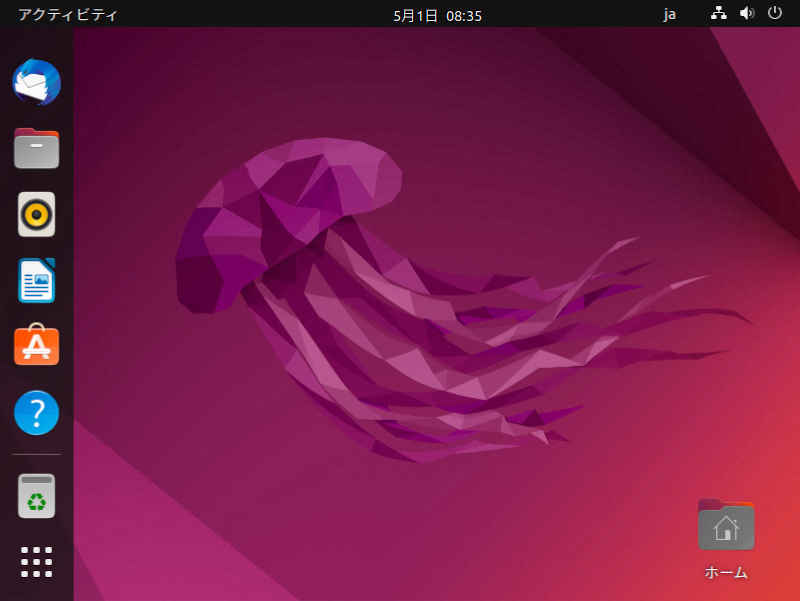Start the Rhythmbox music player

pos(36,214)
